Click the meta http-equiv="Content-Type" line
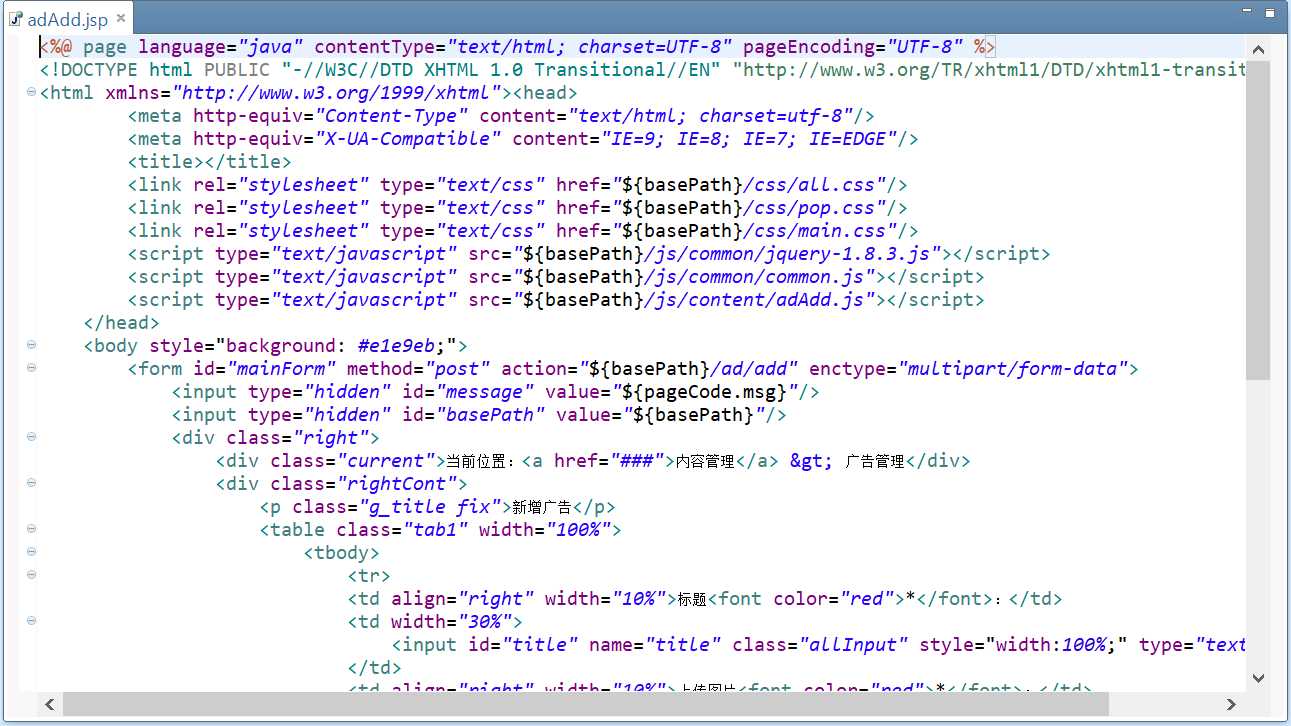The width and height of the screenshot is (1291, 726). [501, 116]
